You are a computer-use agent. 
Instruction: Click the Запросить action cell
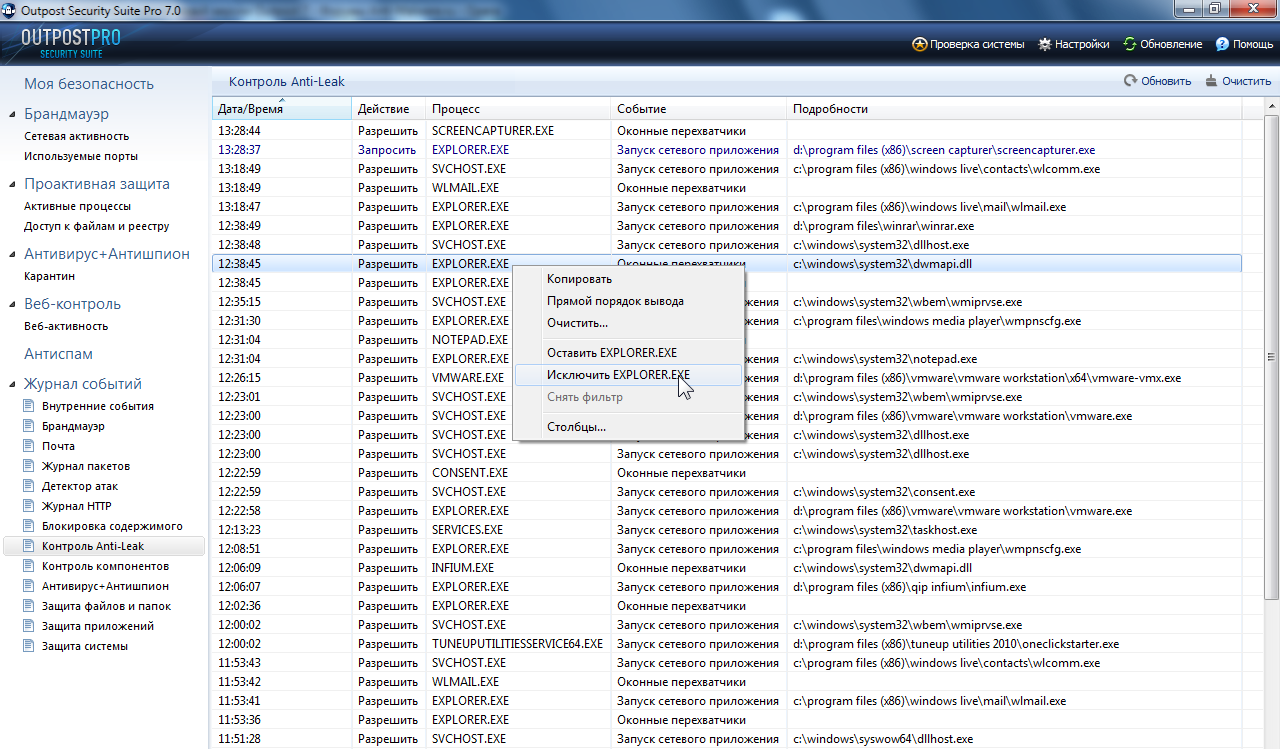387,150
